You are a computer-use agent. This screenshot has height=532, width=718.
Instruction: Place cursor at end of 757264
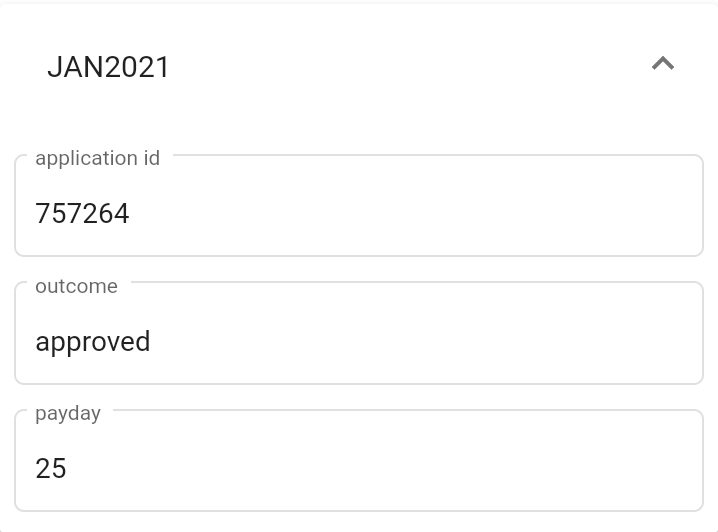[131, 214]
